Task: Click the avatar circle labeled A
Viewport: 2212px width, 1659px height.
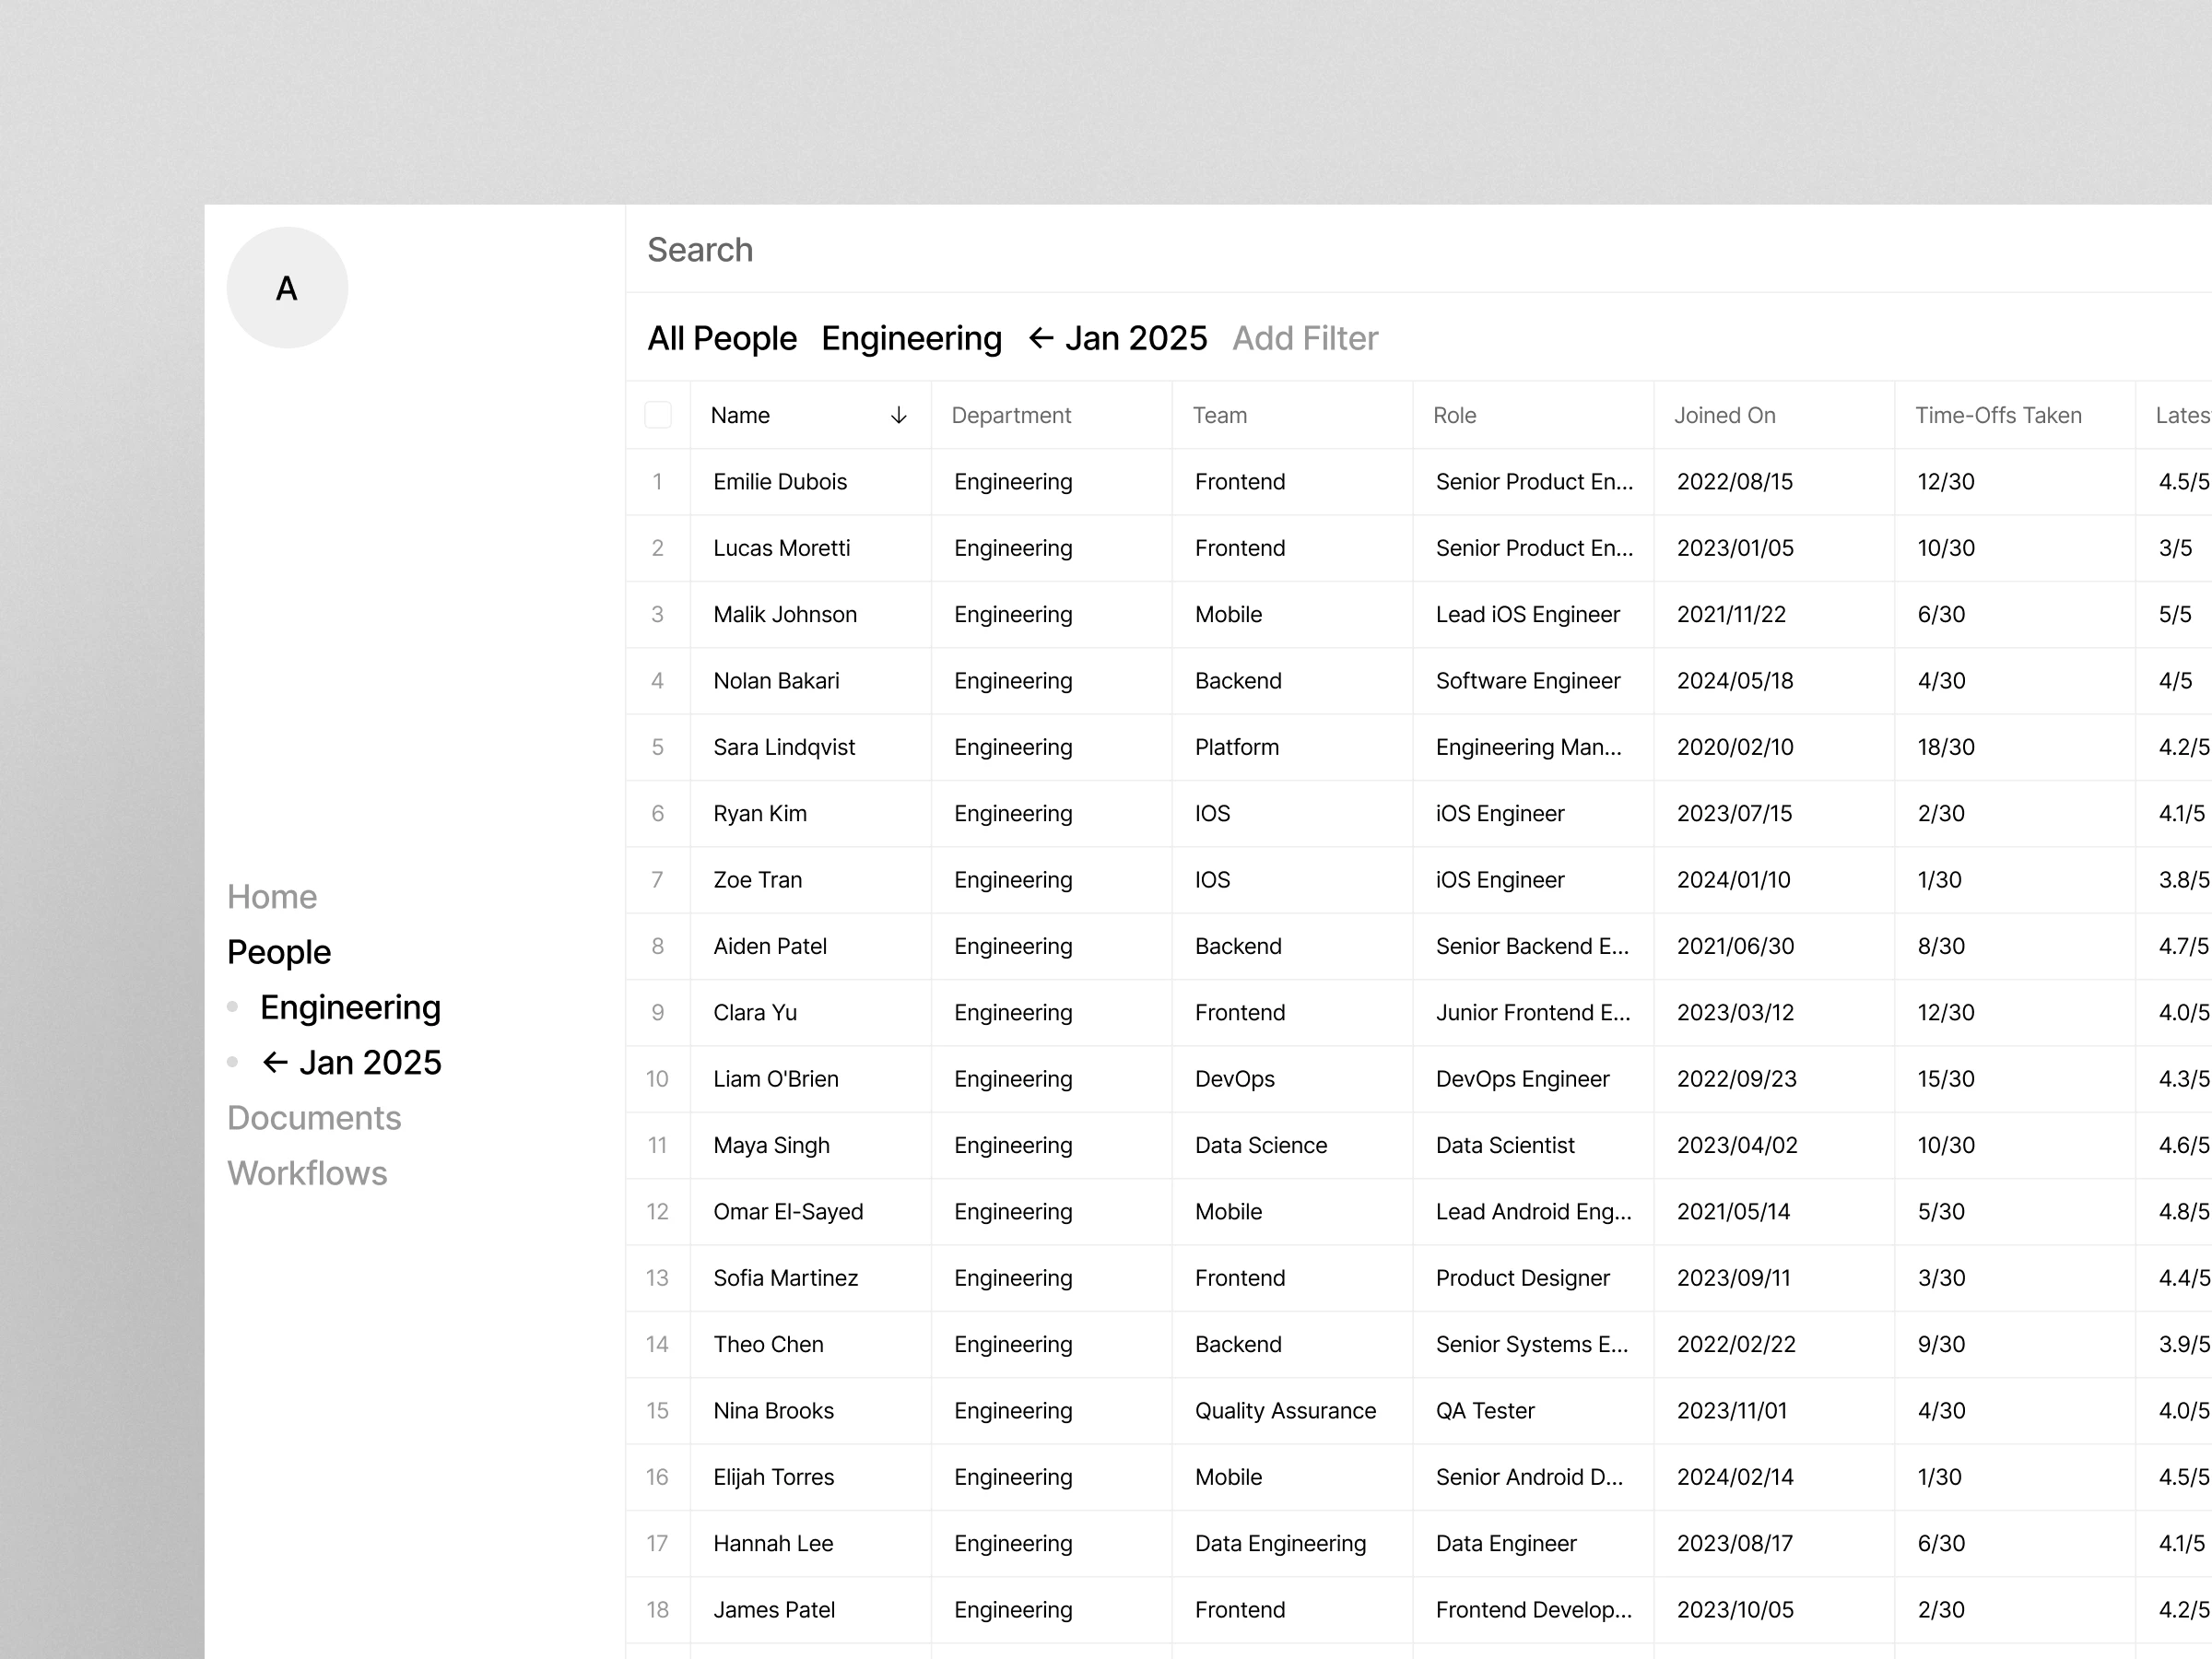Action: click(287, 288)
